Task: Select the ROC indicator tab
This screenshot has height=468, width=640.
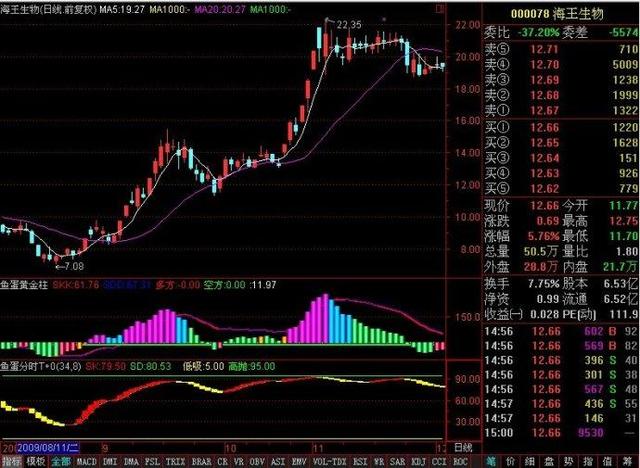Action: coord(460,462)
